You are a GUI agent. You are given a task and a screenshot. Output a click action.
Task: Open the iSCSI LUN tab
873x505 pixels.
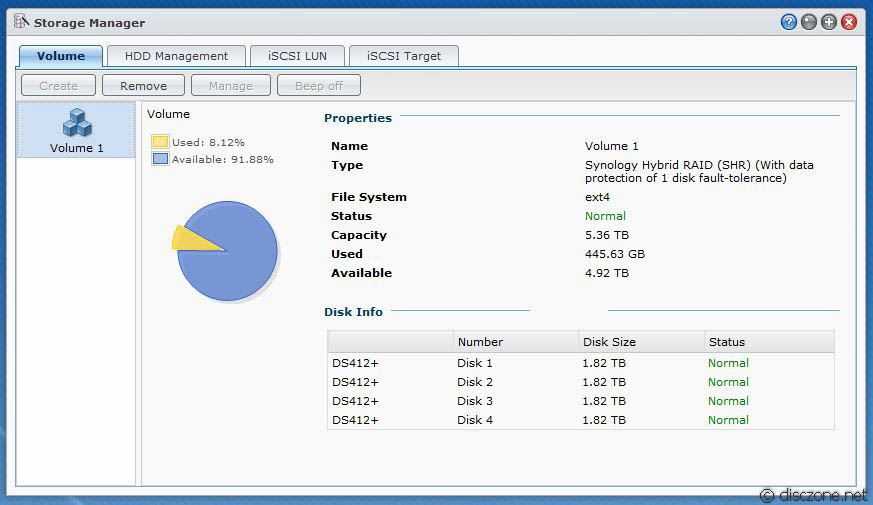click(297, 56)
